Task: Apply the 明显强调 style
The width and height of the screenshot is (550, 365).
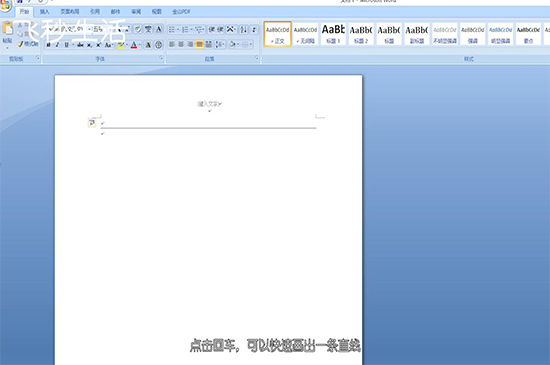Action: tap(501, 34)
